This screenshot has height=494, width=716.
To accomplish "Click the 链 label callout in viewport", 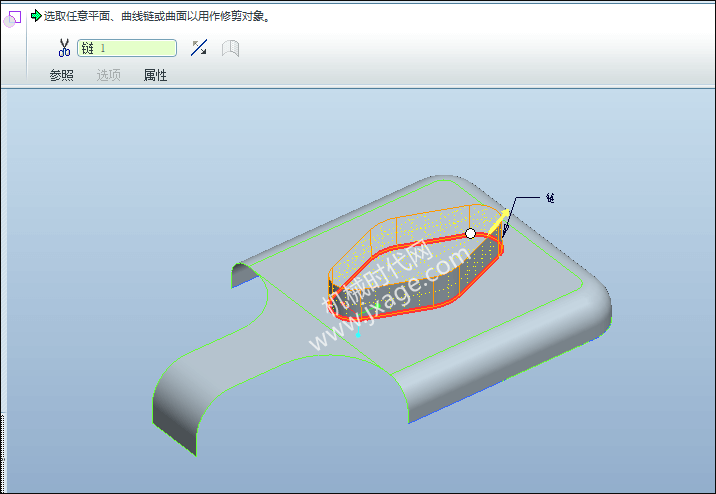I will coord(550,198).
